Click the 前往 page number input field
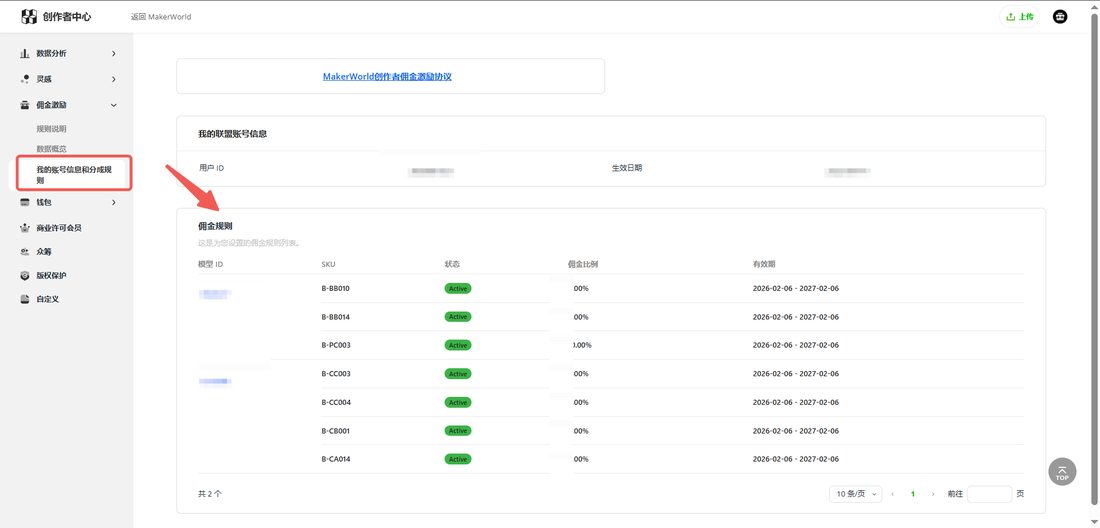 989,494
